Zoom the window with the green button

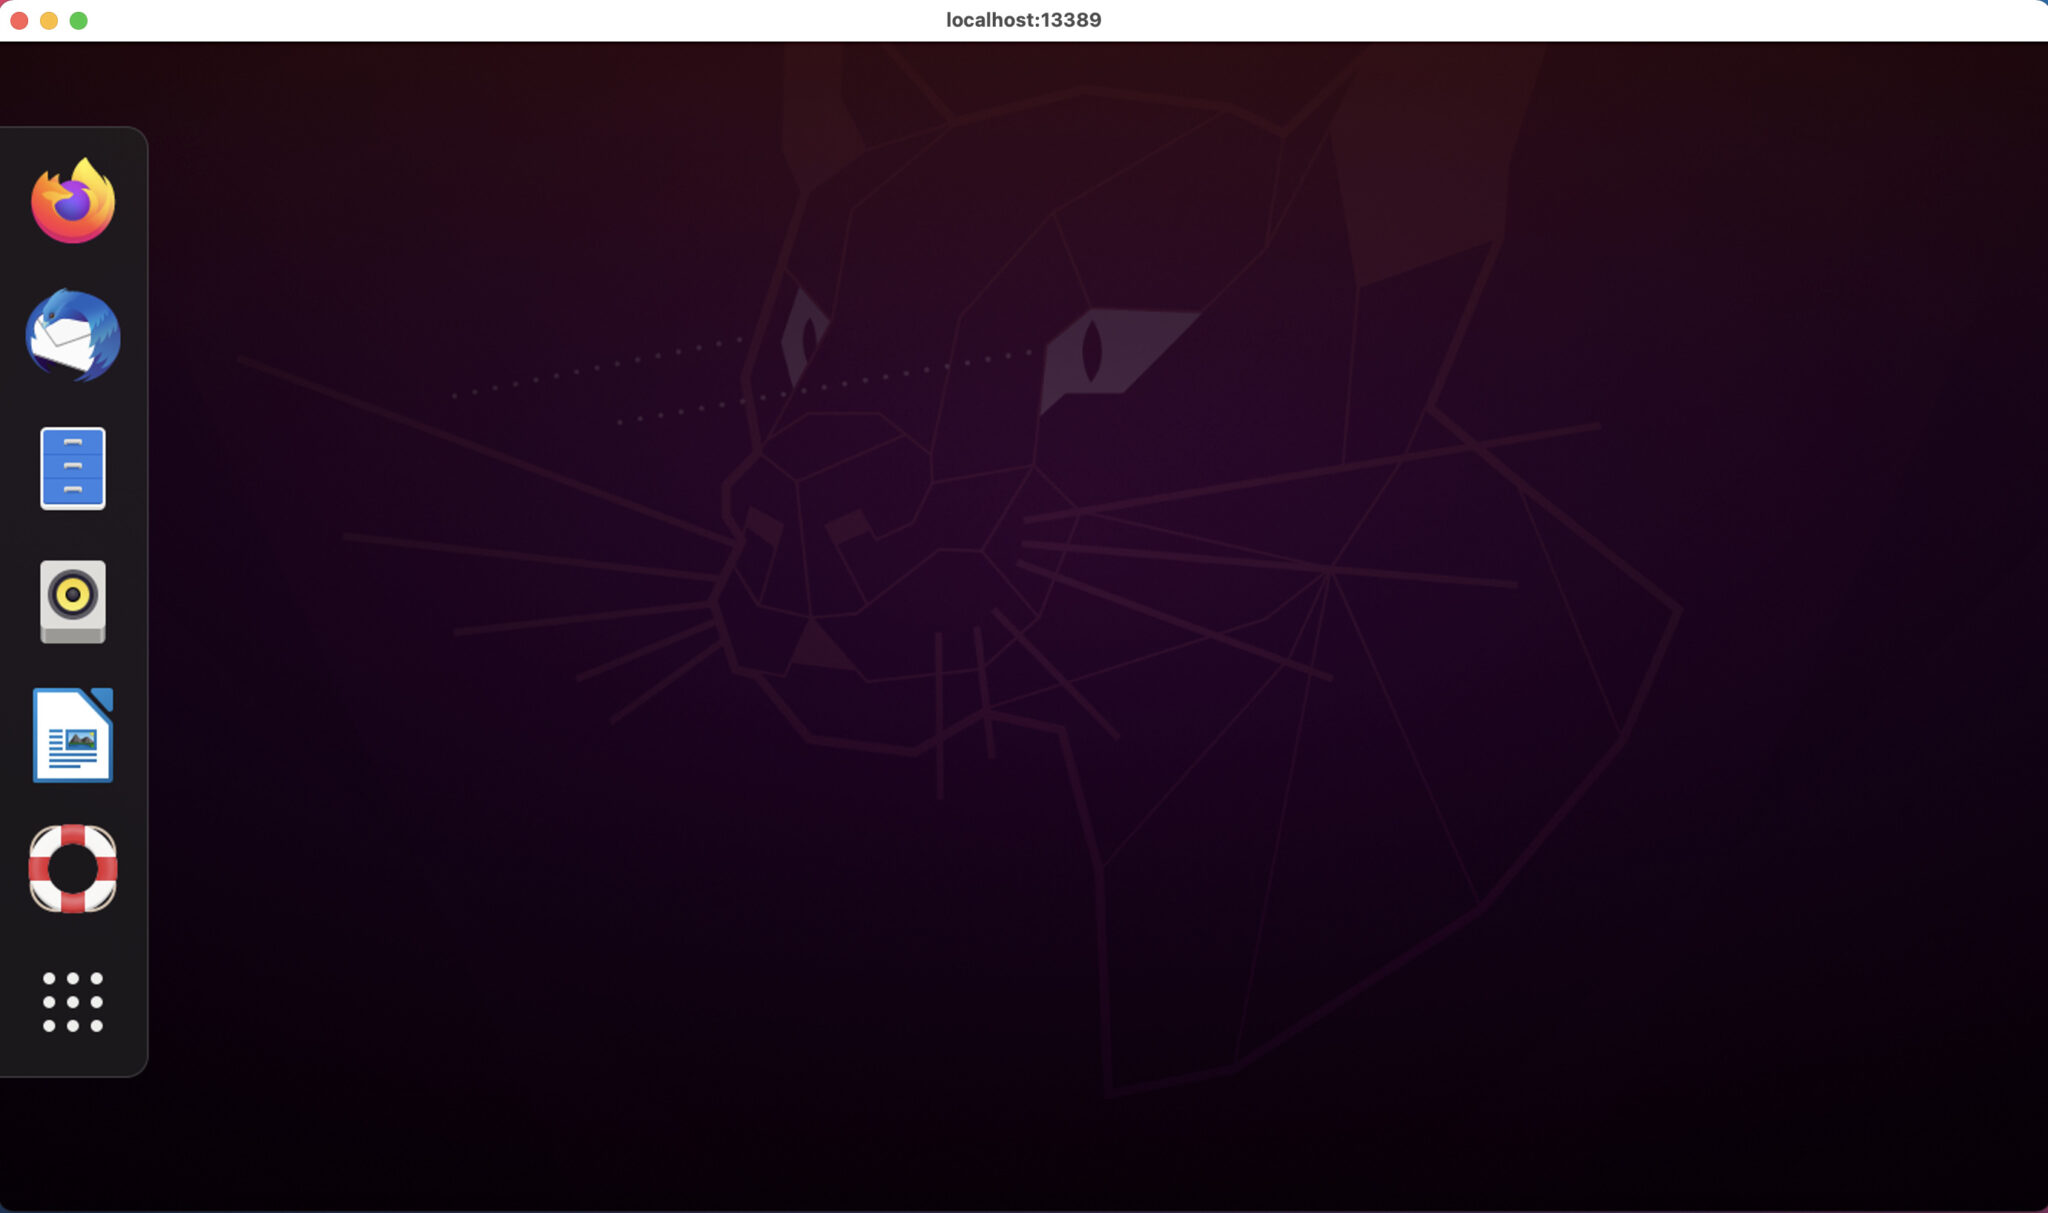tap(76, 19)
